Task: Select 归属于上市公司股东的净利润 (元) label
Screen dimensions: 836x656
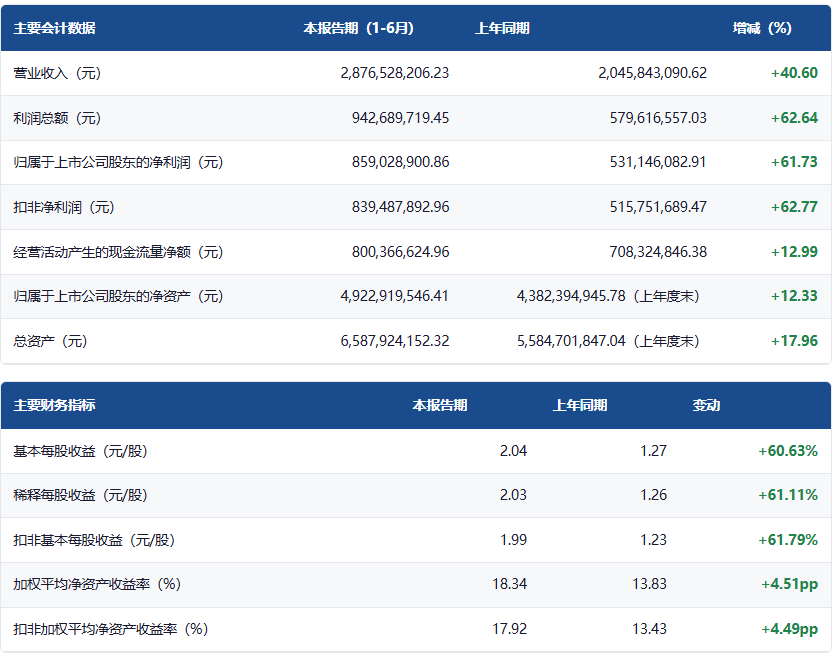Action: point(118,162)
